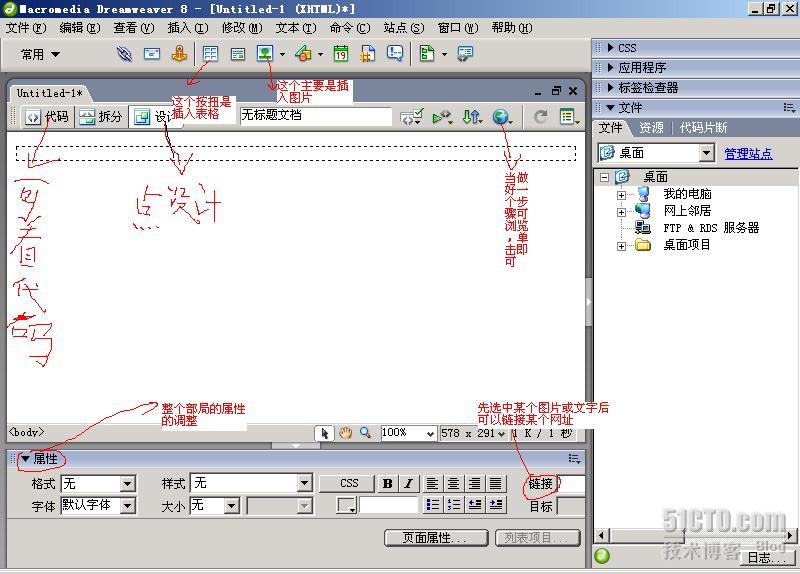The height and width of the screenshot is (574, 800).
Task: Insert a Date with calendar icon
Action: tap(341, 54)
